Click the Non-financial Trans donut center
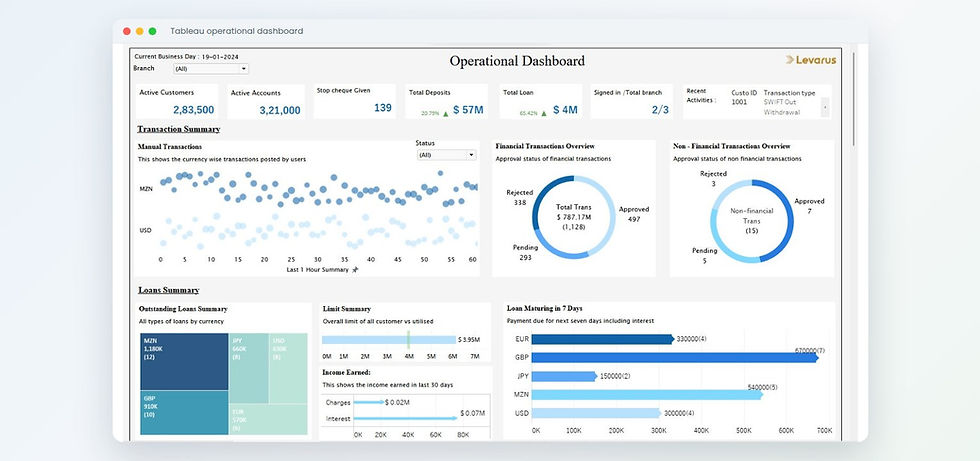This screenshot has width=980, height=461. (752, 221)
